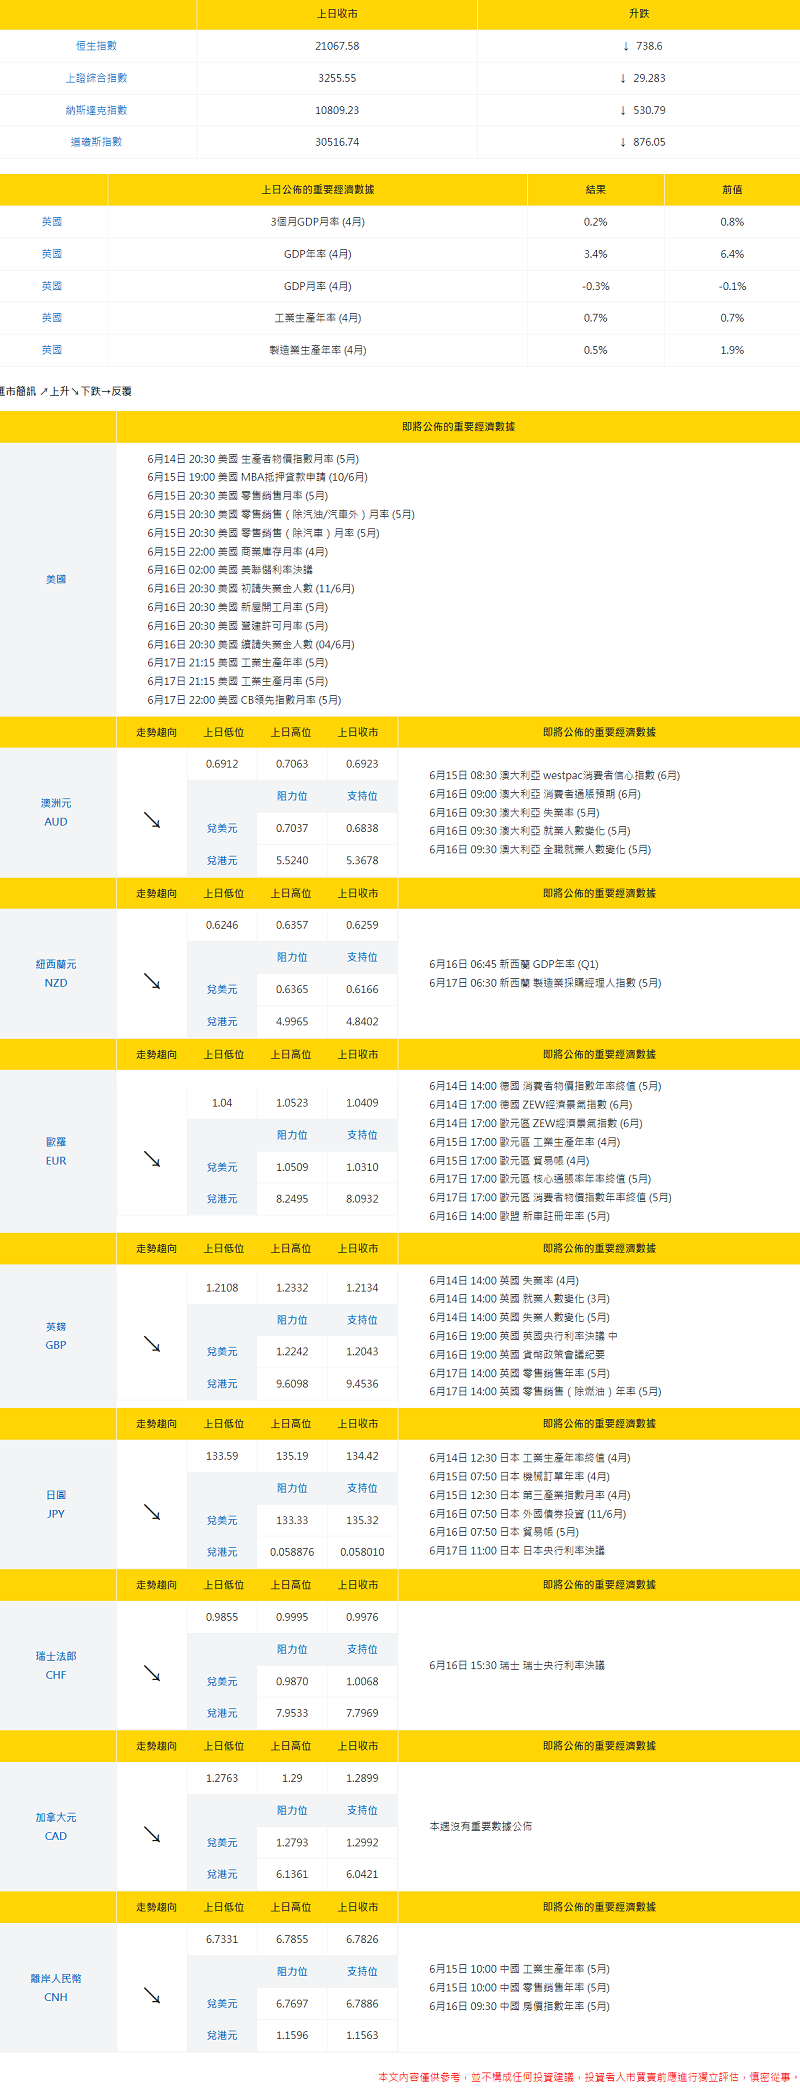
Task: Click NZD previous high 0.6357
Action: pyautogui.click(x=292, y=925)
